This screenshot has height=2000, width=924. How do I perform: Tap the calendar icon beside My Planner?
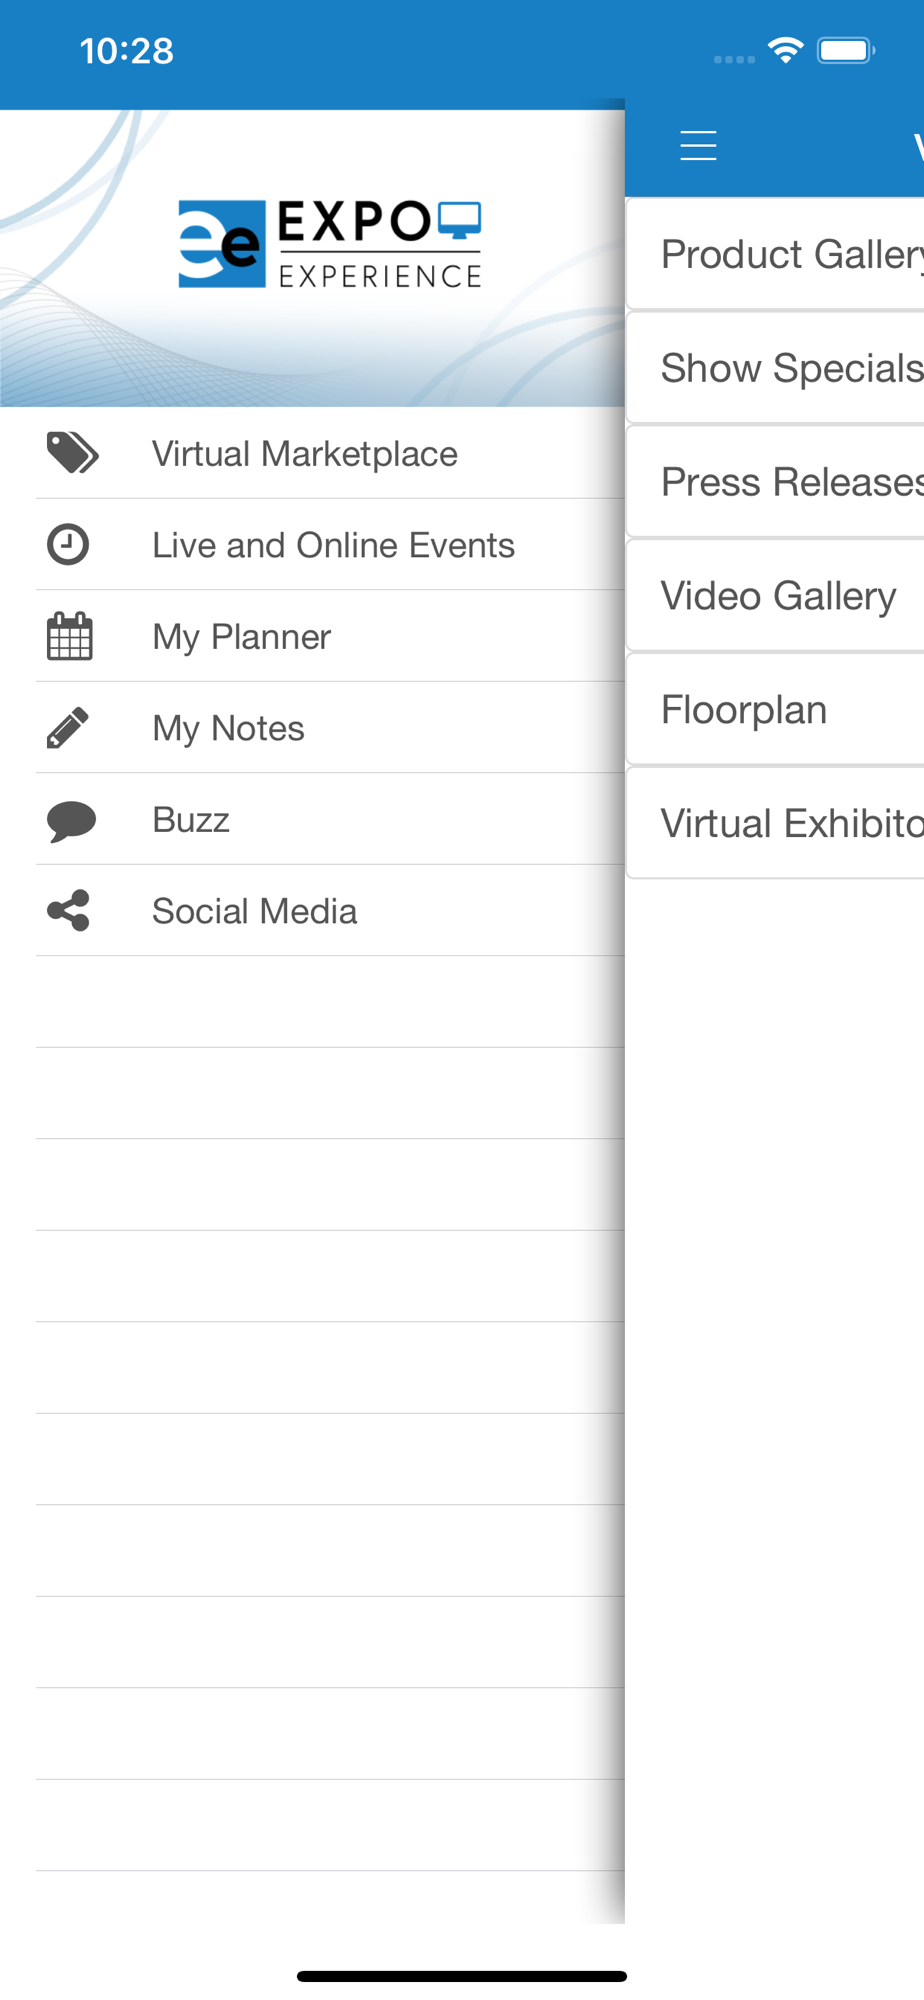[69, 636]
